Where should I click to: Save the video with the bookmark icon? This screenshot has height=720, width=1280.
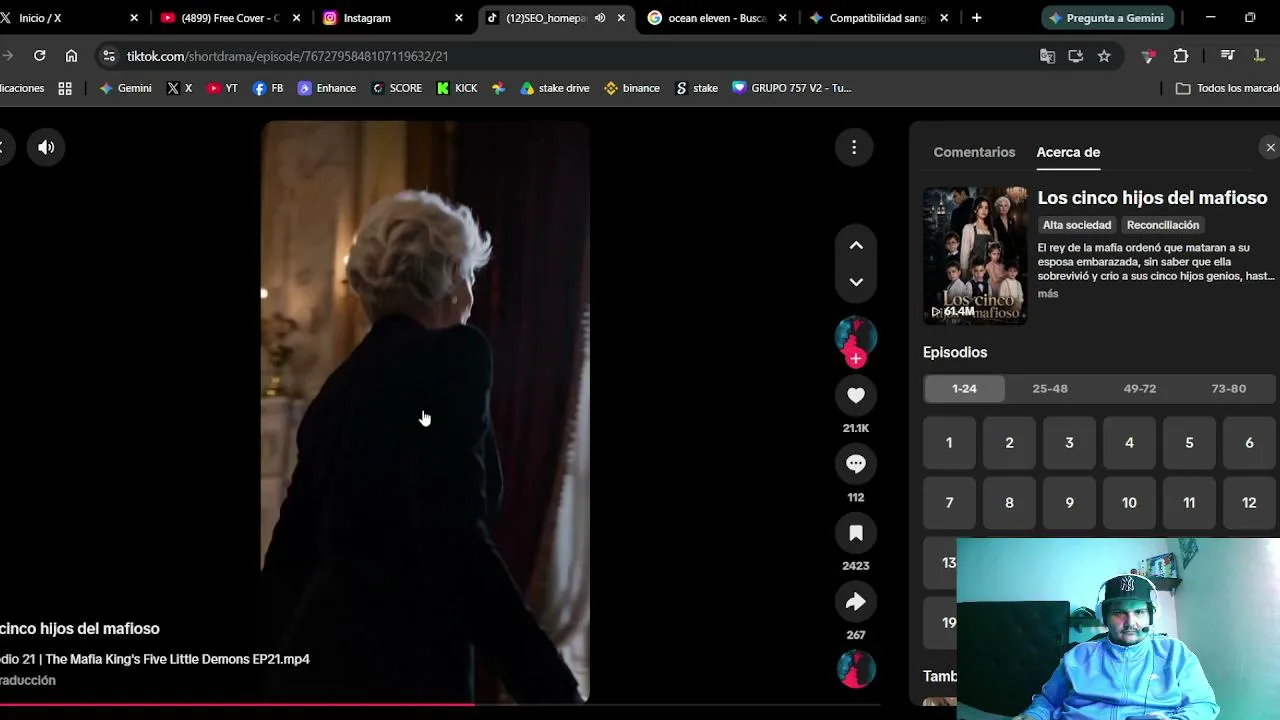click(856, 533)
